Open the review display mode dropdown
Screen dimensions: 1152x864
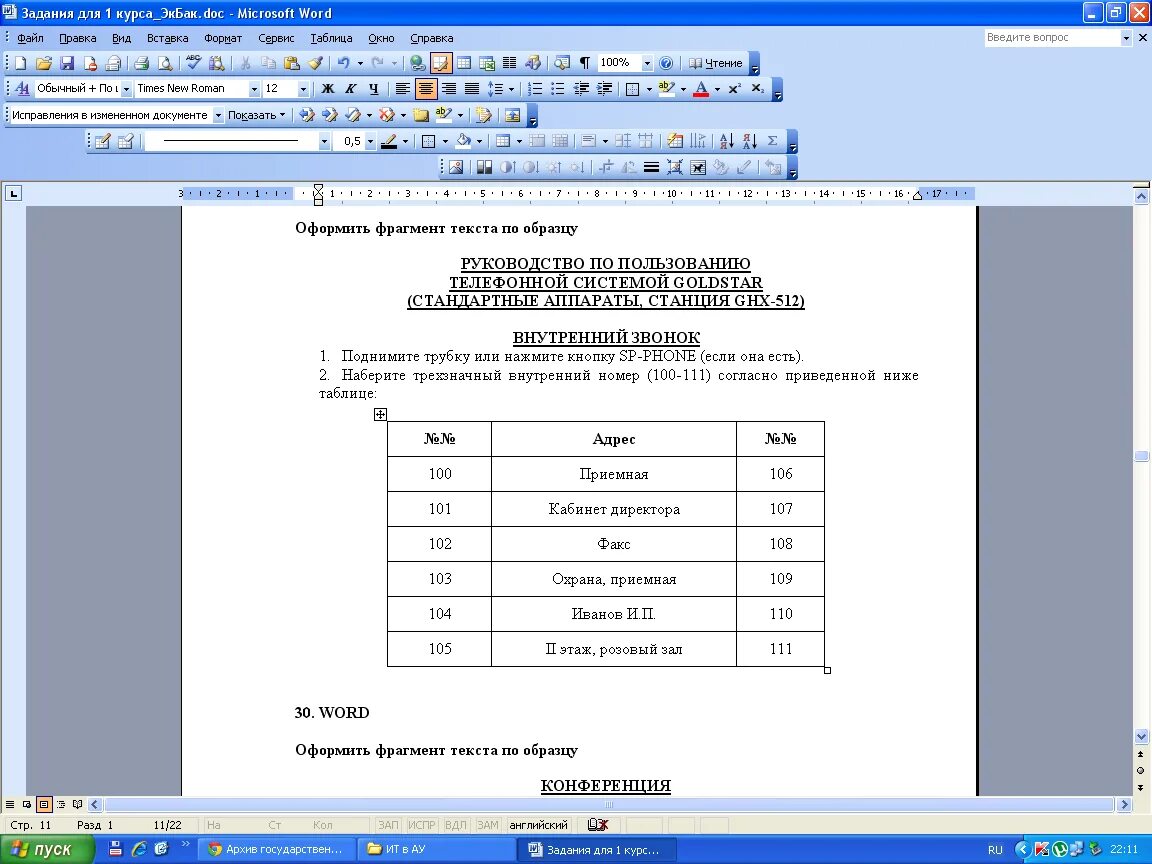pyautogui.click(x=218, y=115)
